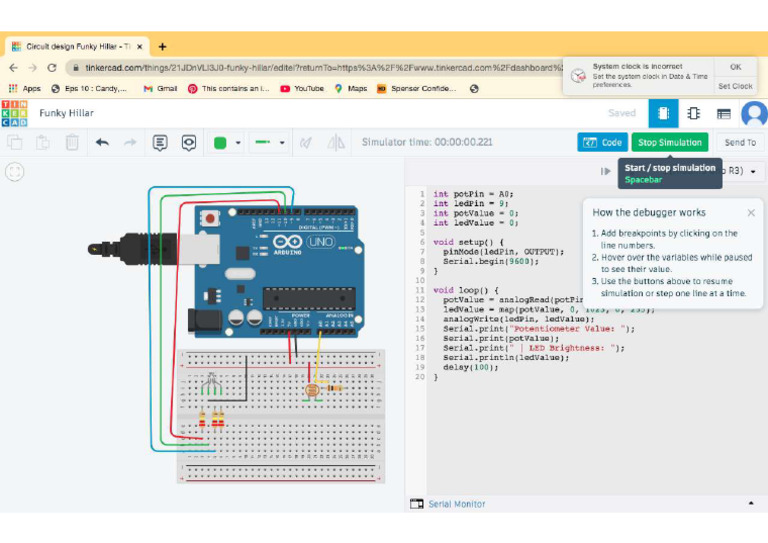The height and width of the screenshot is (543, 768).
Task: Click the Serial Monitor icon
Action: point(416,504)
